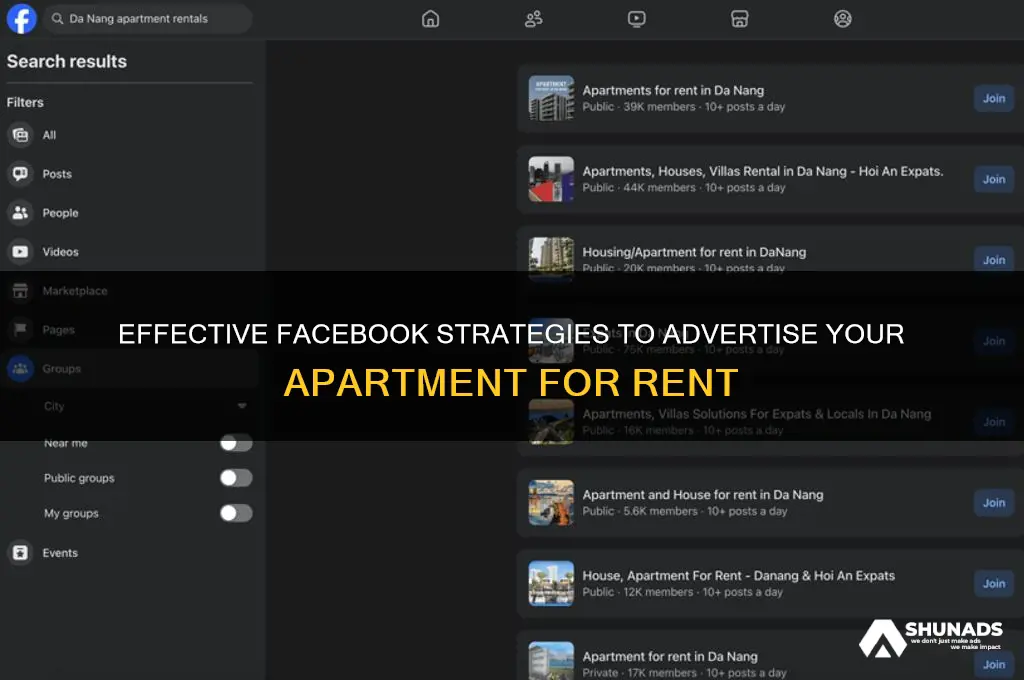Open the 17K members Apartment for rent title

[670, 656]
